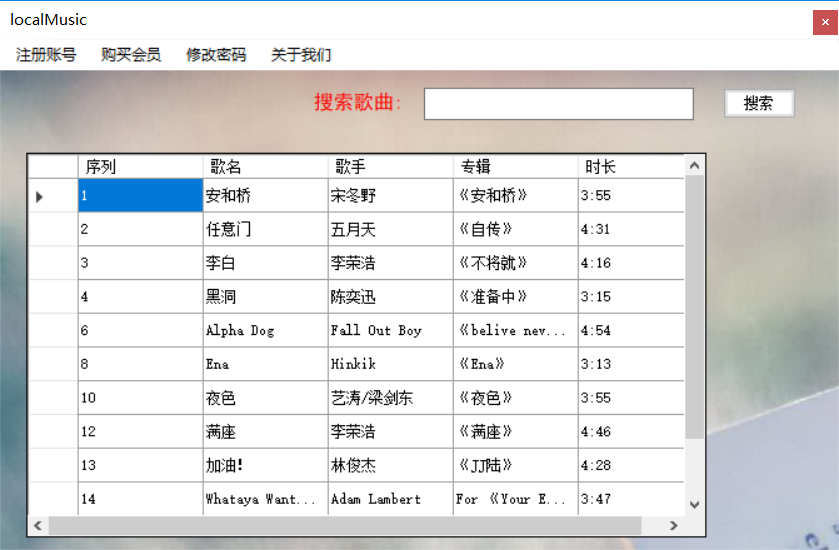Select the song 李白
The image size is (839, 550).
[x=266, y=263]
